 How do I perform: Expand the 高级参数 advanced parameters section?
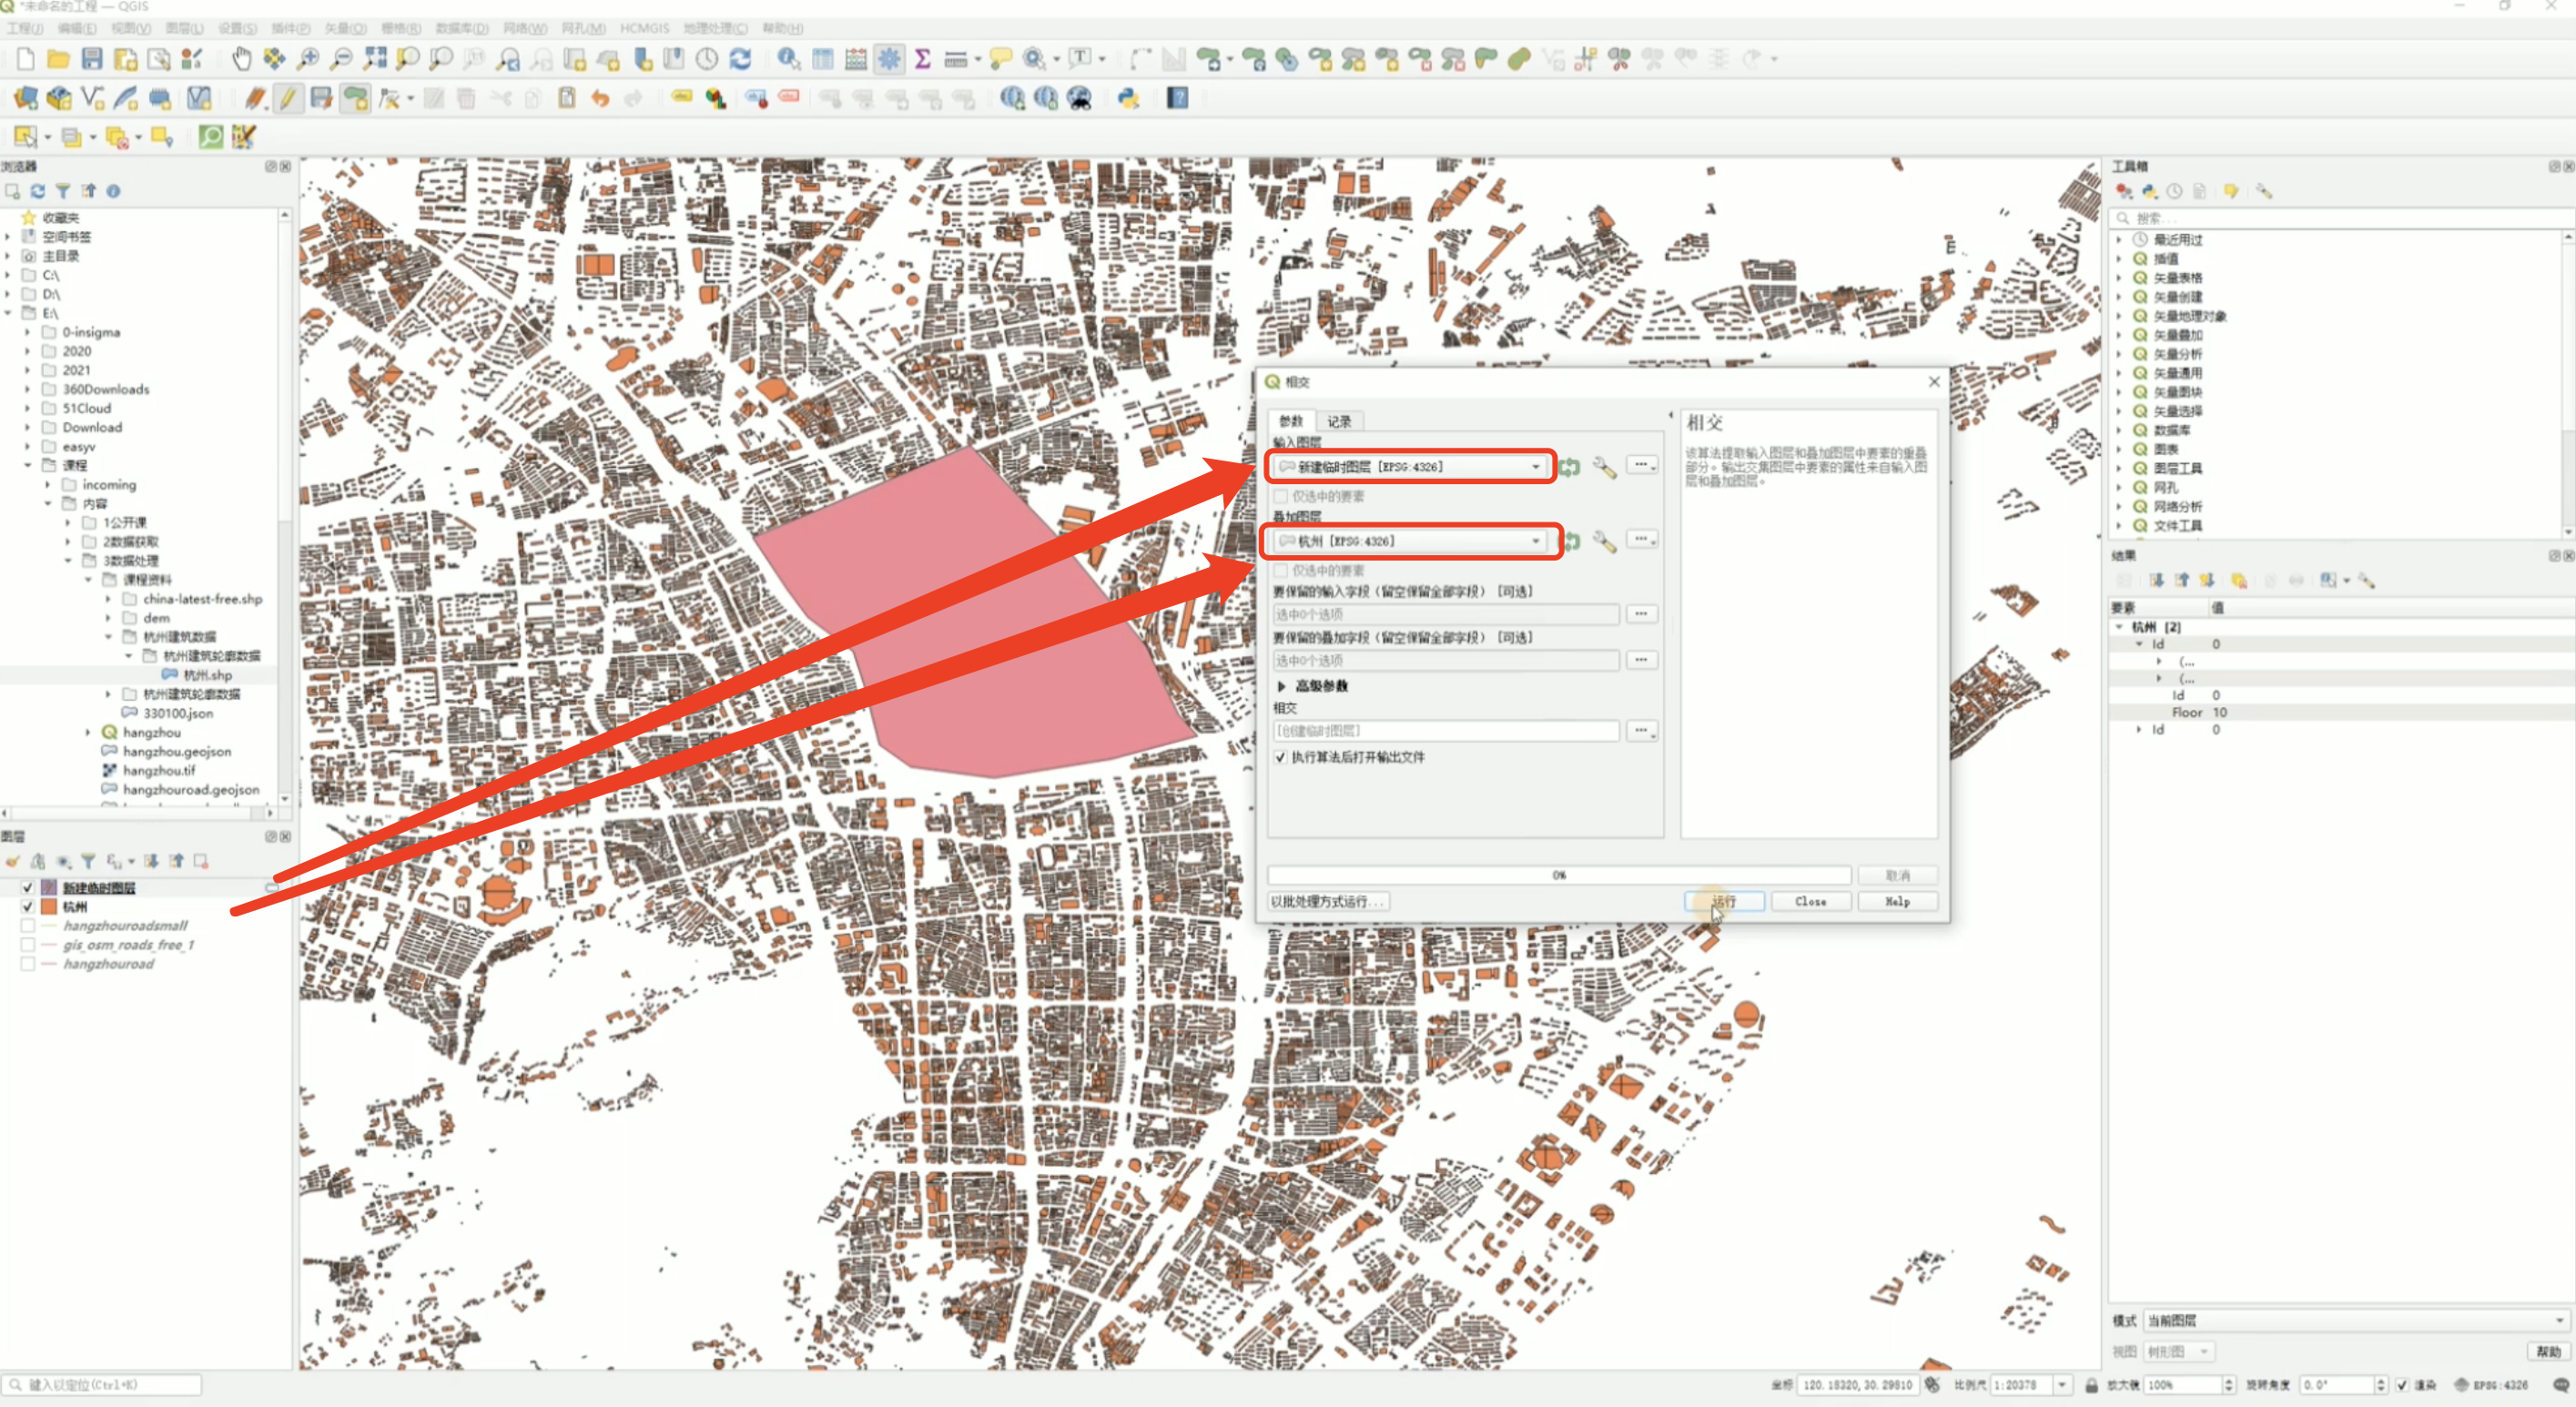coord(1282,686)
